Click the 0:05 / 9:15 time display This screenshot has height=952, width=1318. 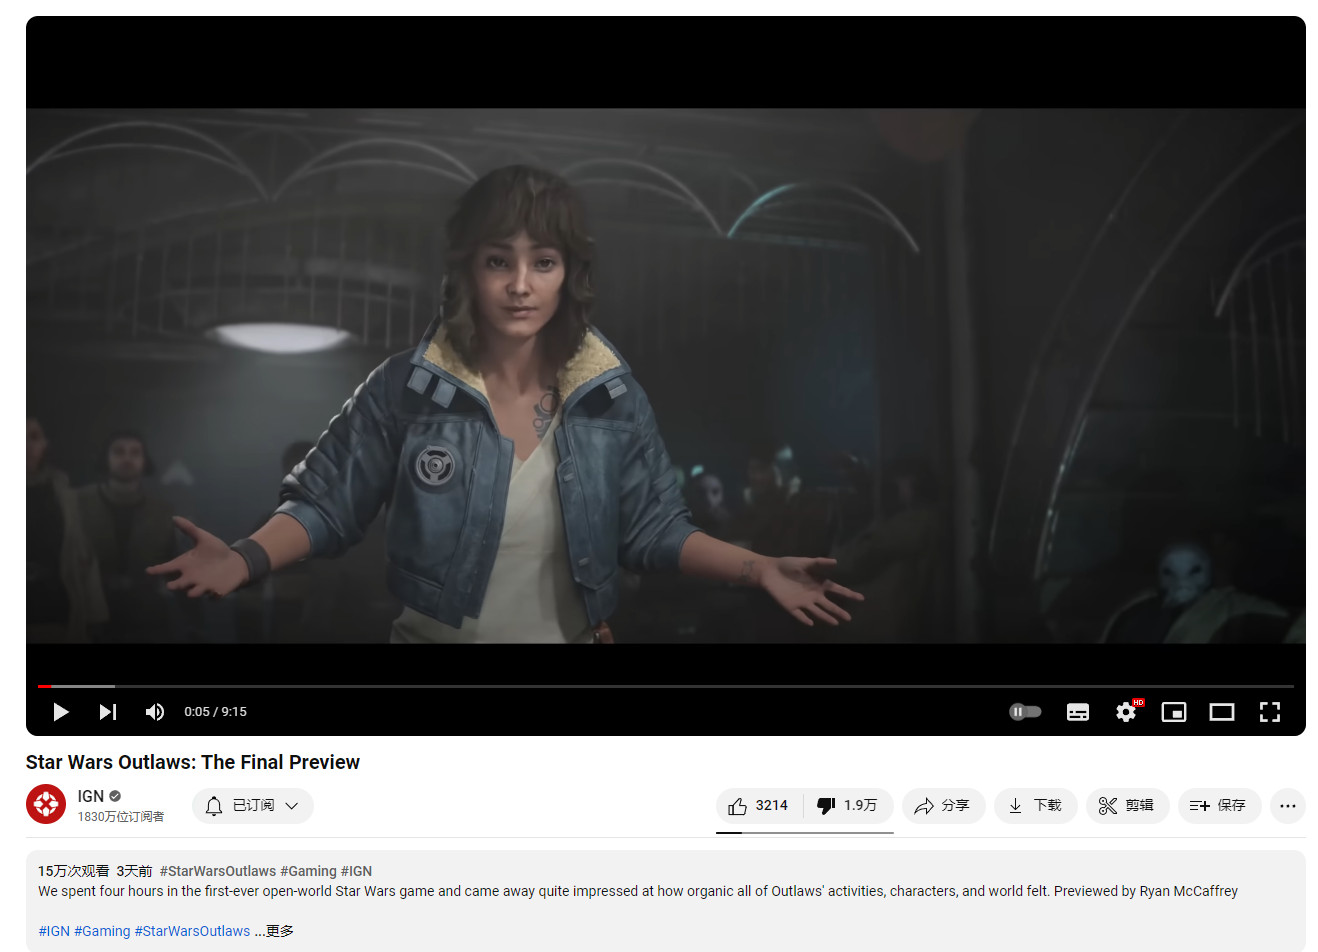click(x=215, y=712)
